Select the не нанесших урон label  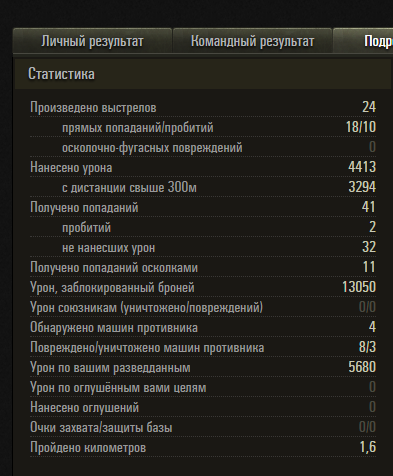[x=108, y=248]
